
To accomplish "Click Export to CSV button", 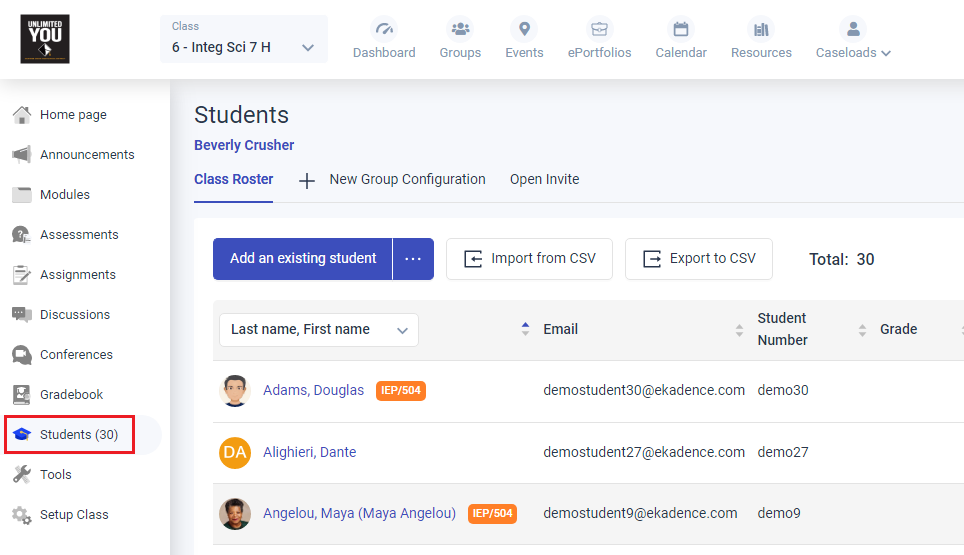I will coord(699,259).
